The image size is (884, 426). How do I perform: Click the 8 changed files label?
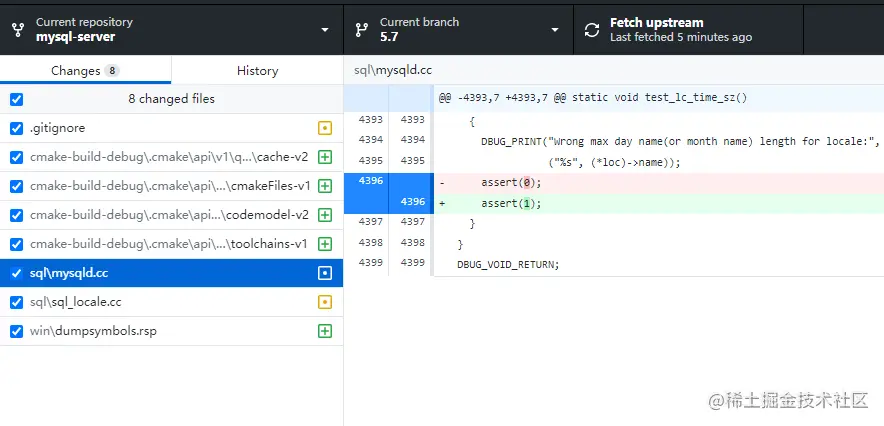(x=171, y=99)
